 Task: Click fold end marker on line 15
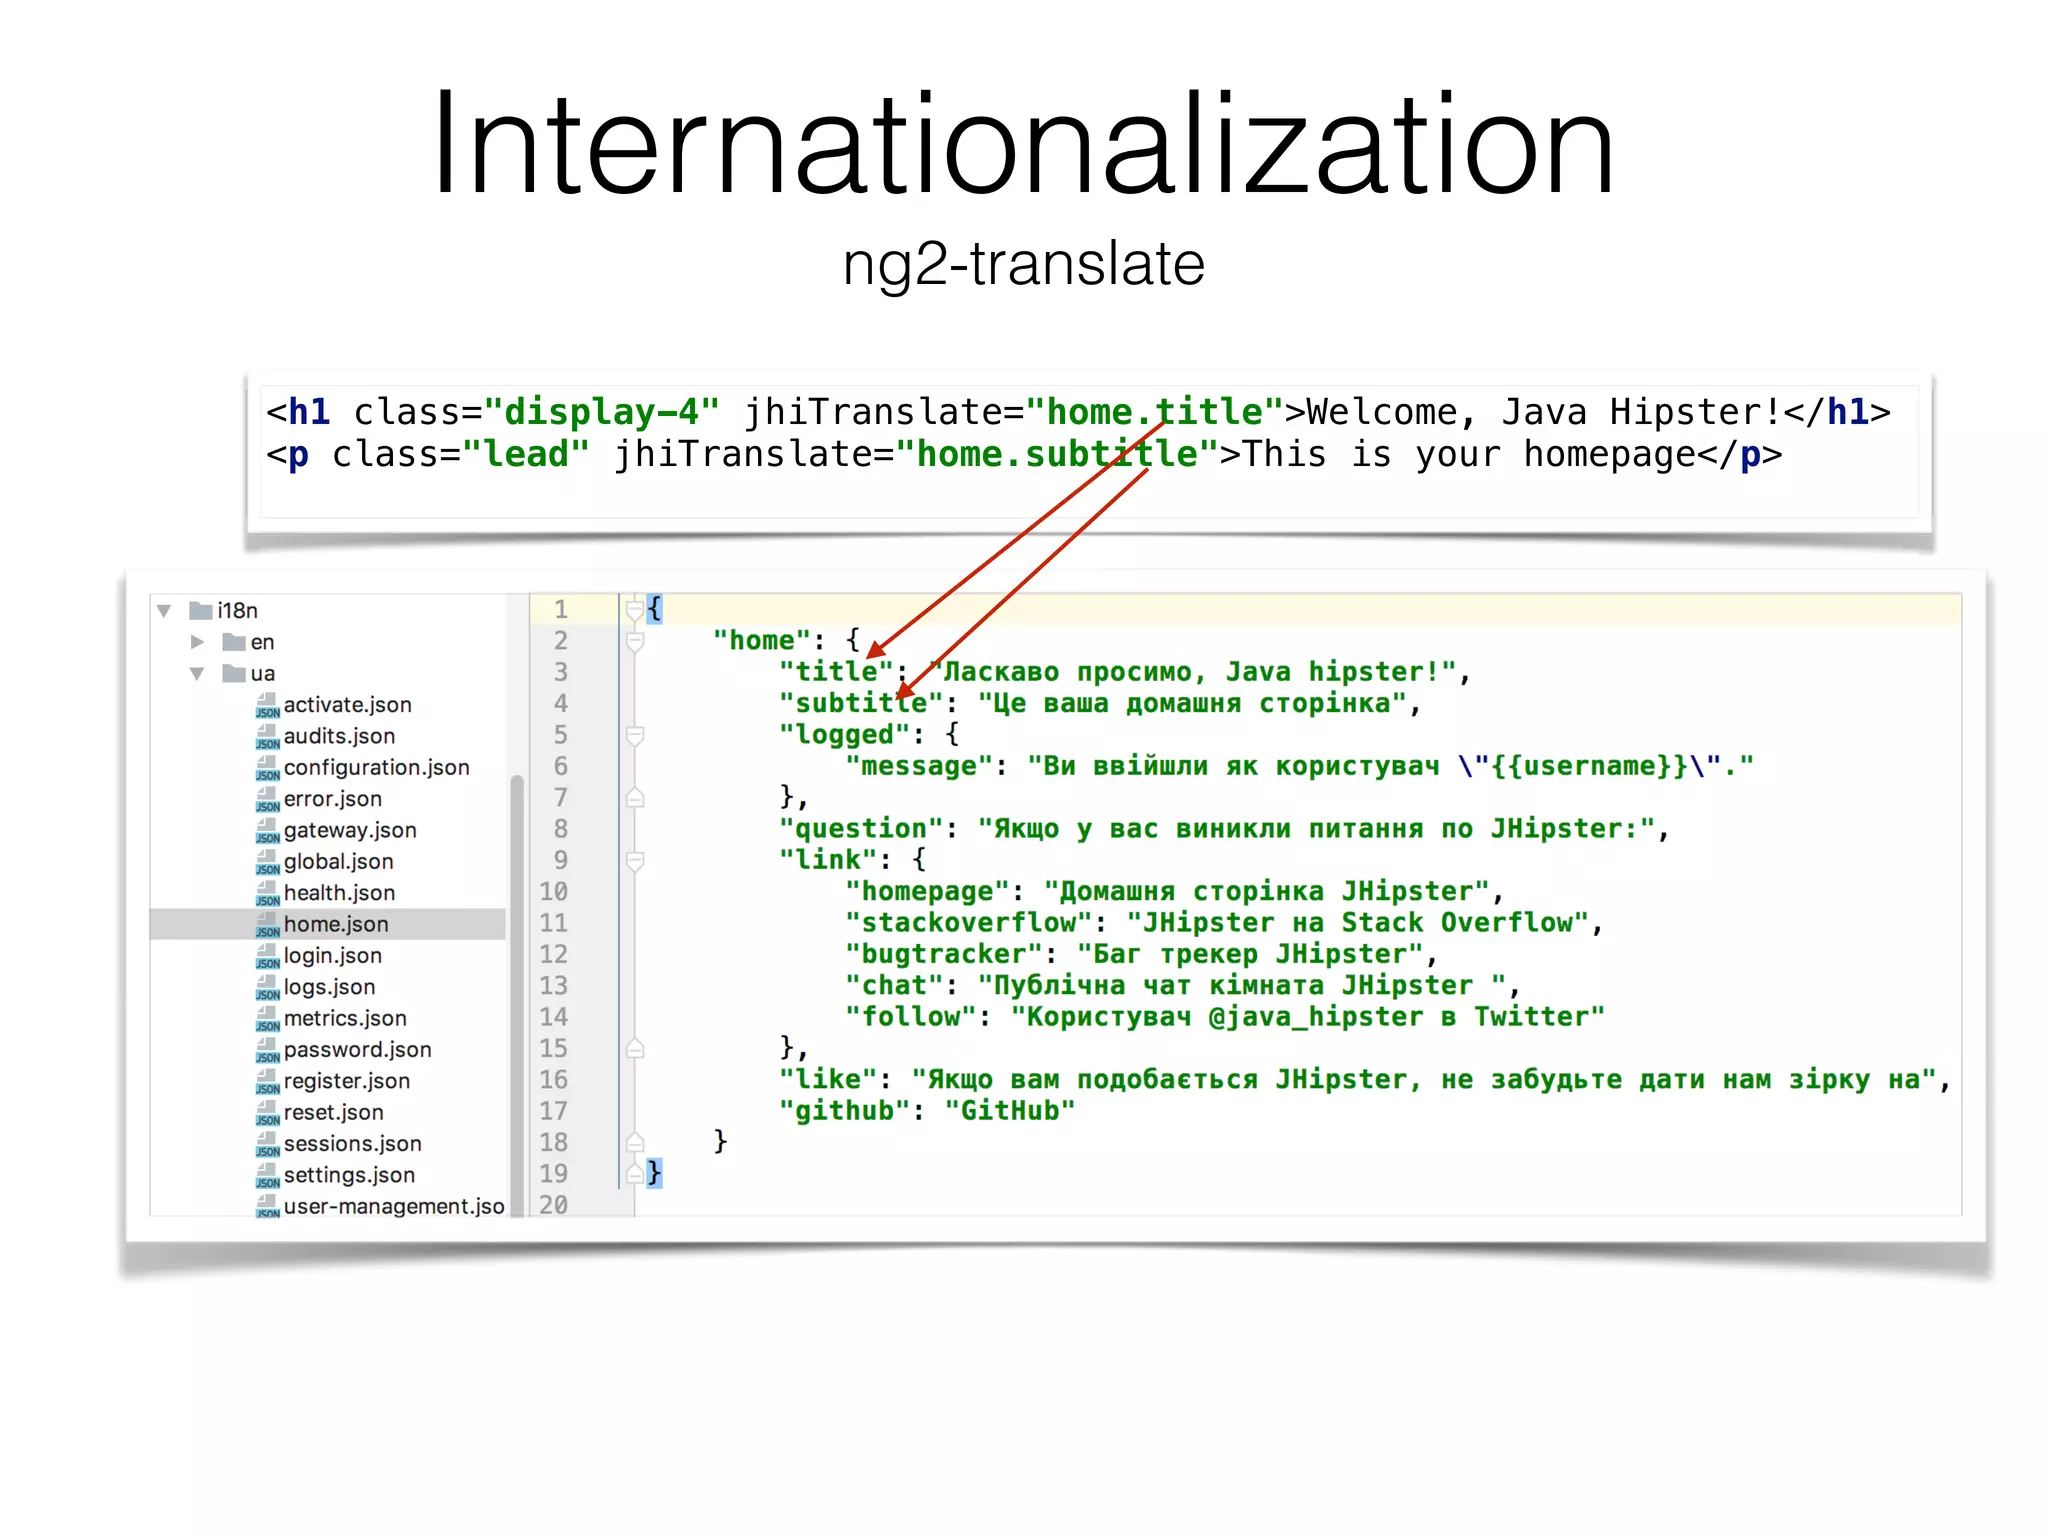coord(635,1048)
